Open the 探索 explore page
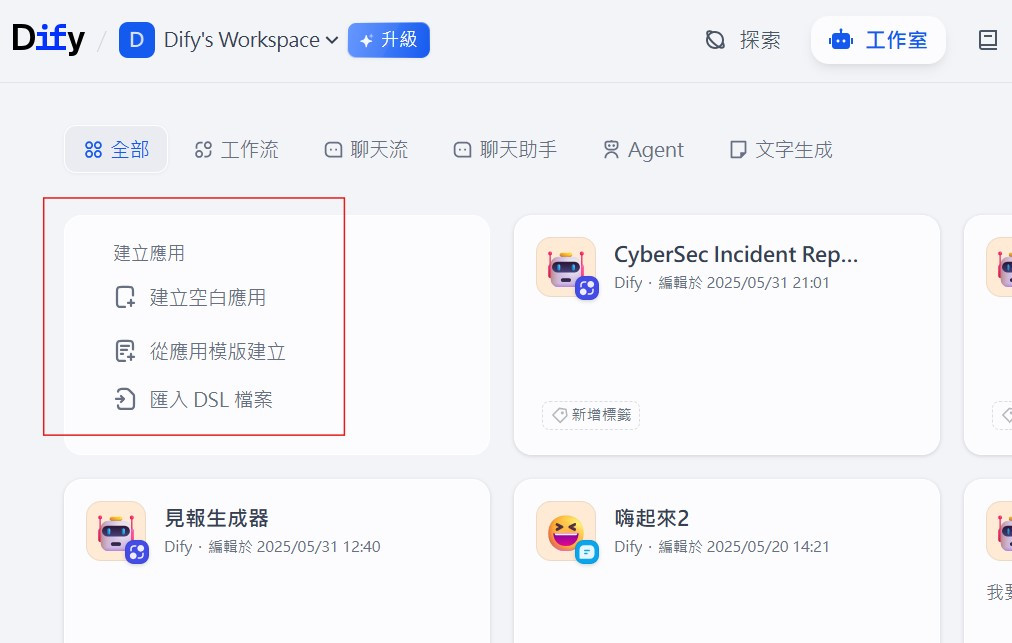The height and width of the screenshot is (643, 1012). click(743, 40)
